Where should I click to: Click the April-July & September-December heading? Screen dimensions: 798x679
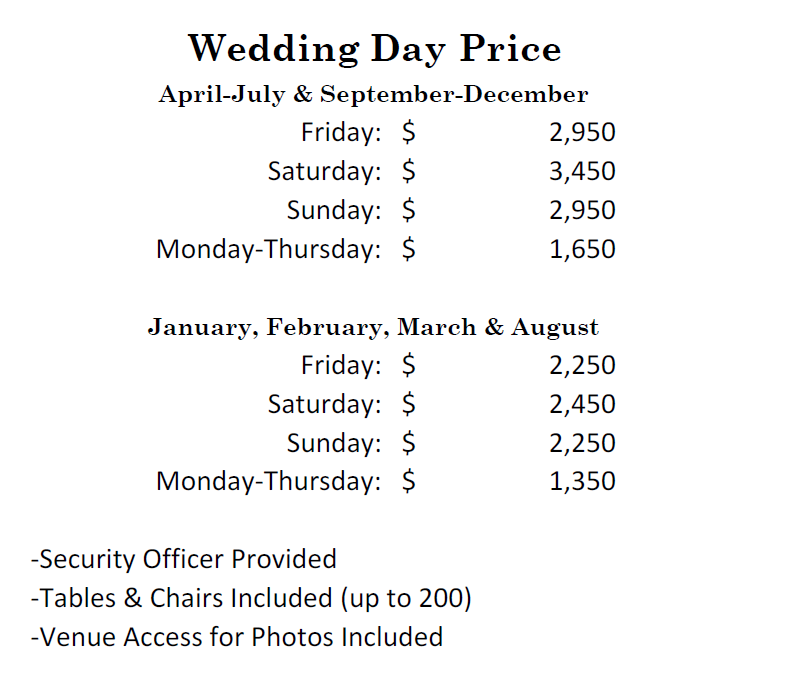coord(373,95)
